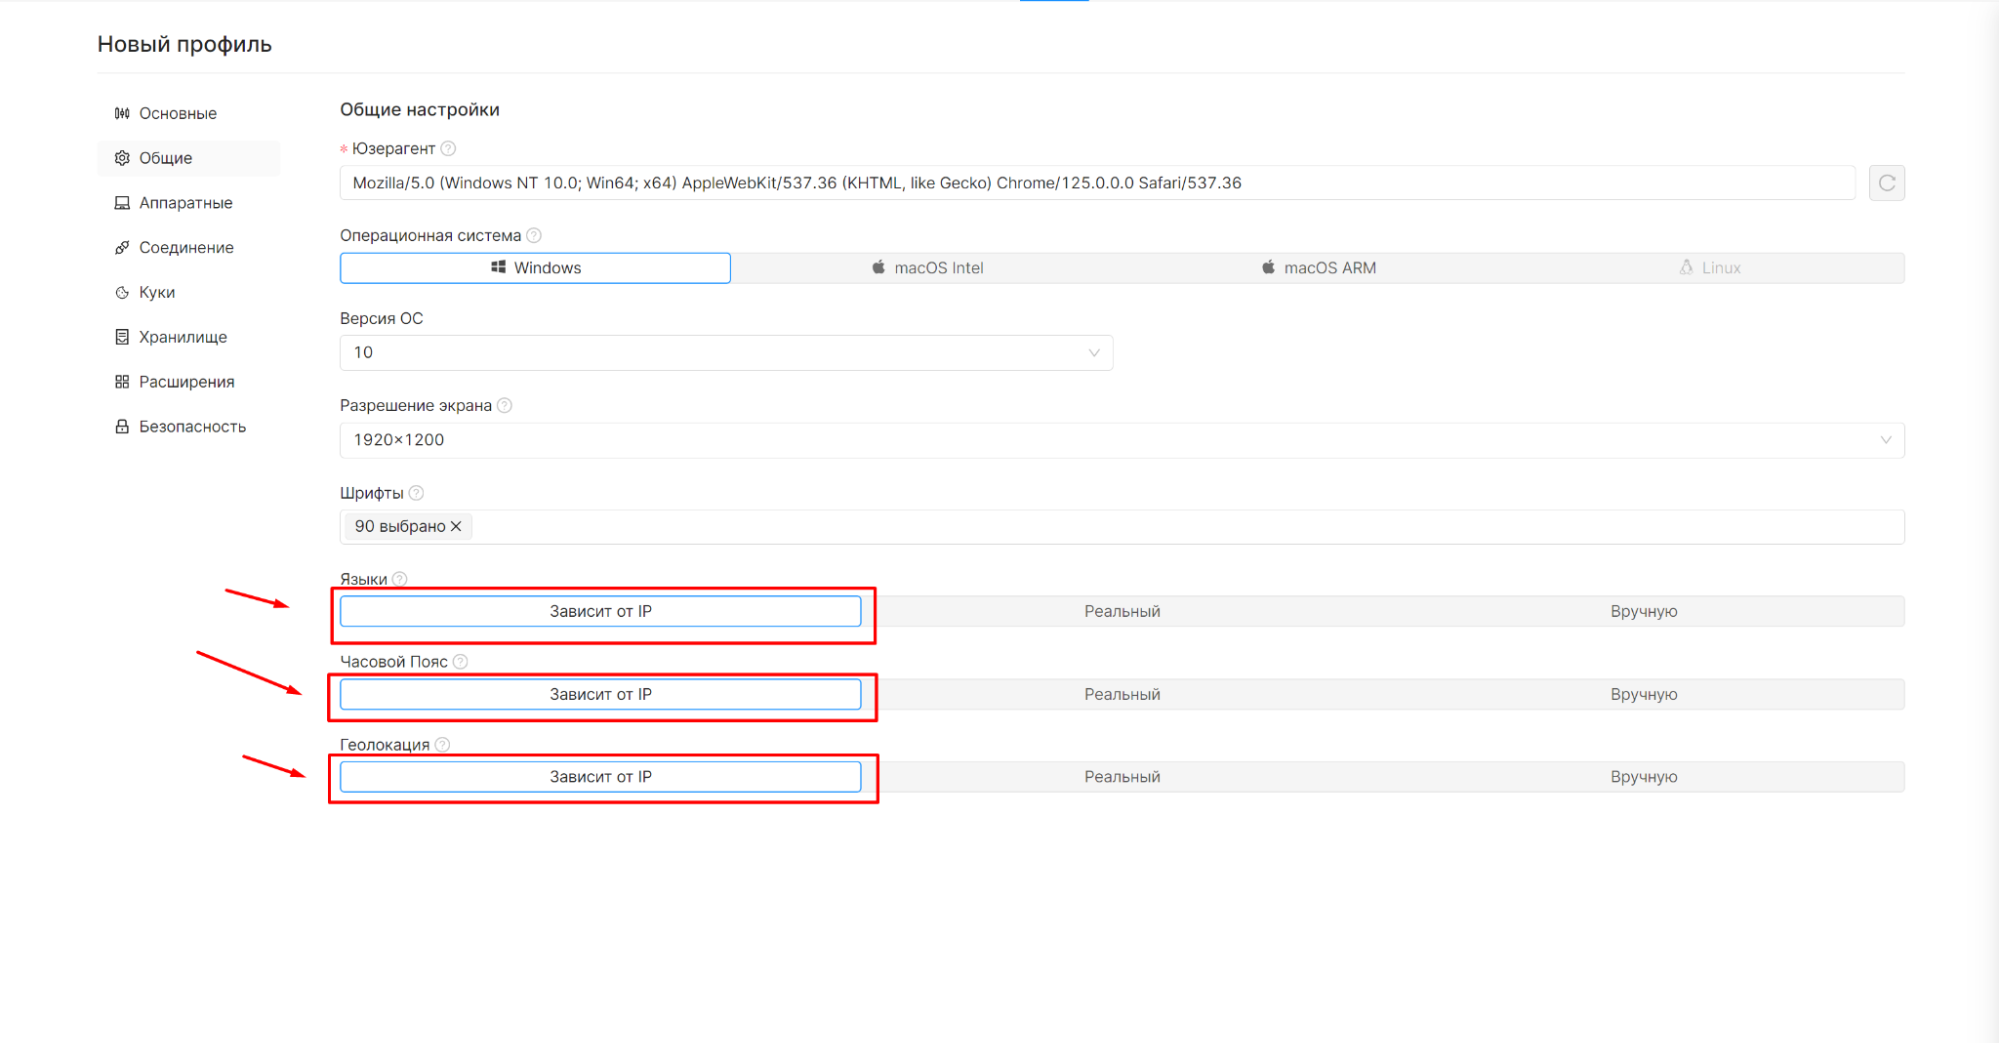Show help for Разрешение экрана
The height and width of the screenshot is (1044, 1999).
pos(505,406)
